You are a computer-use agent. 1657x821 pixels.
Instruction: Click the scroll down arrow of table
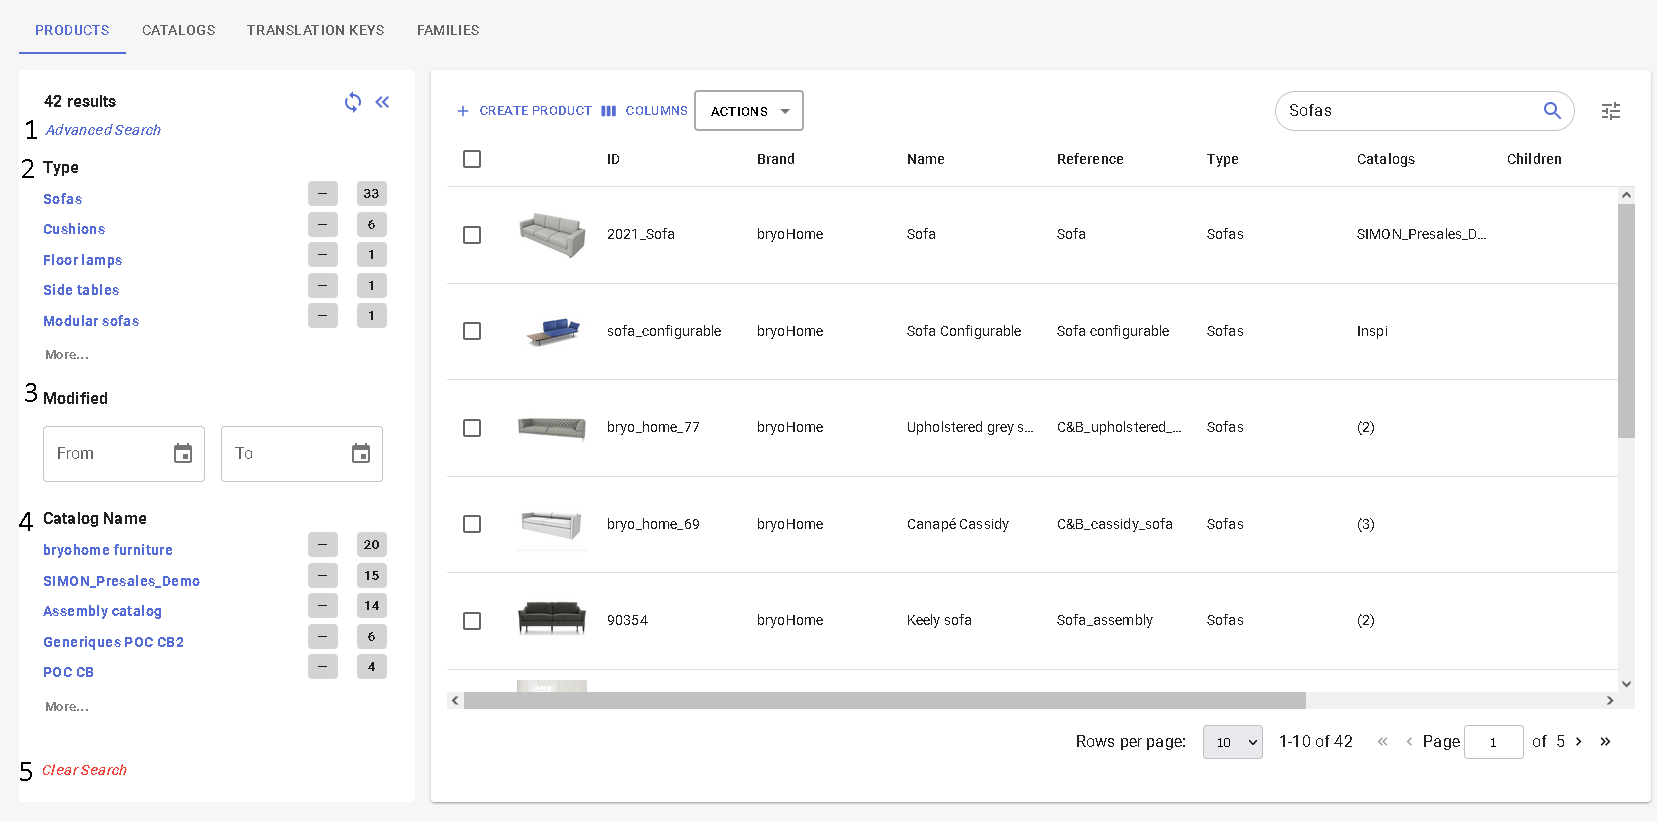1626,684
